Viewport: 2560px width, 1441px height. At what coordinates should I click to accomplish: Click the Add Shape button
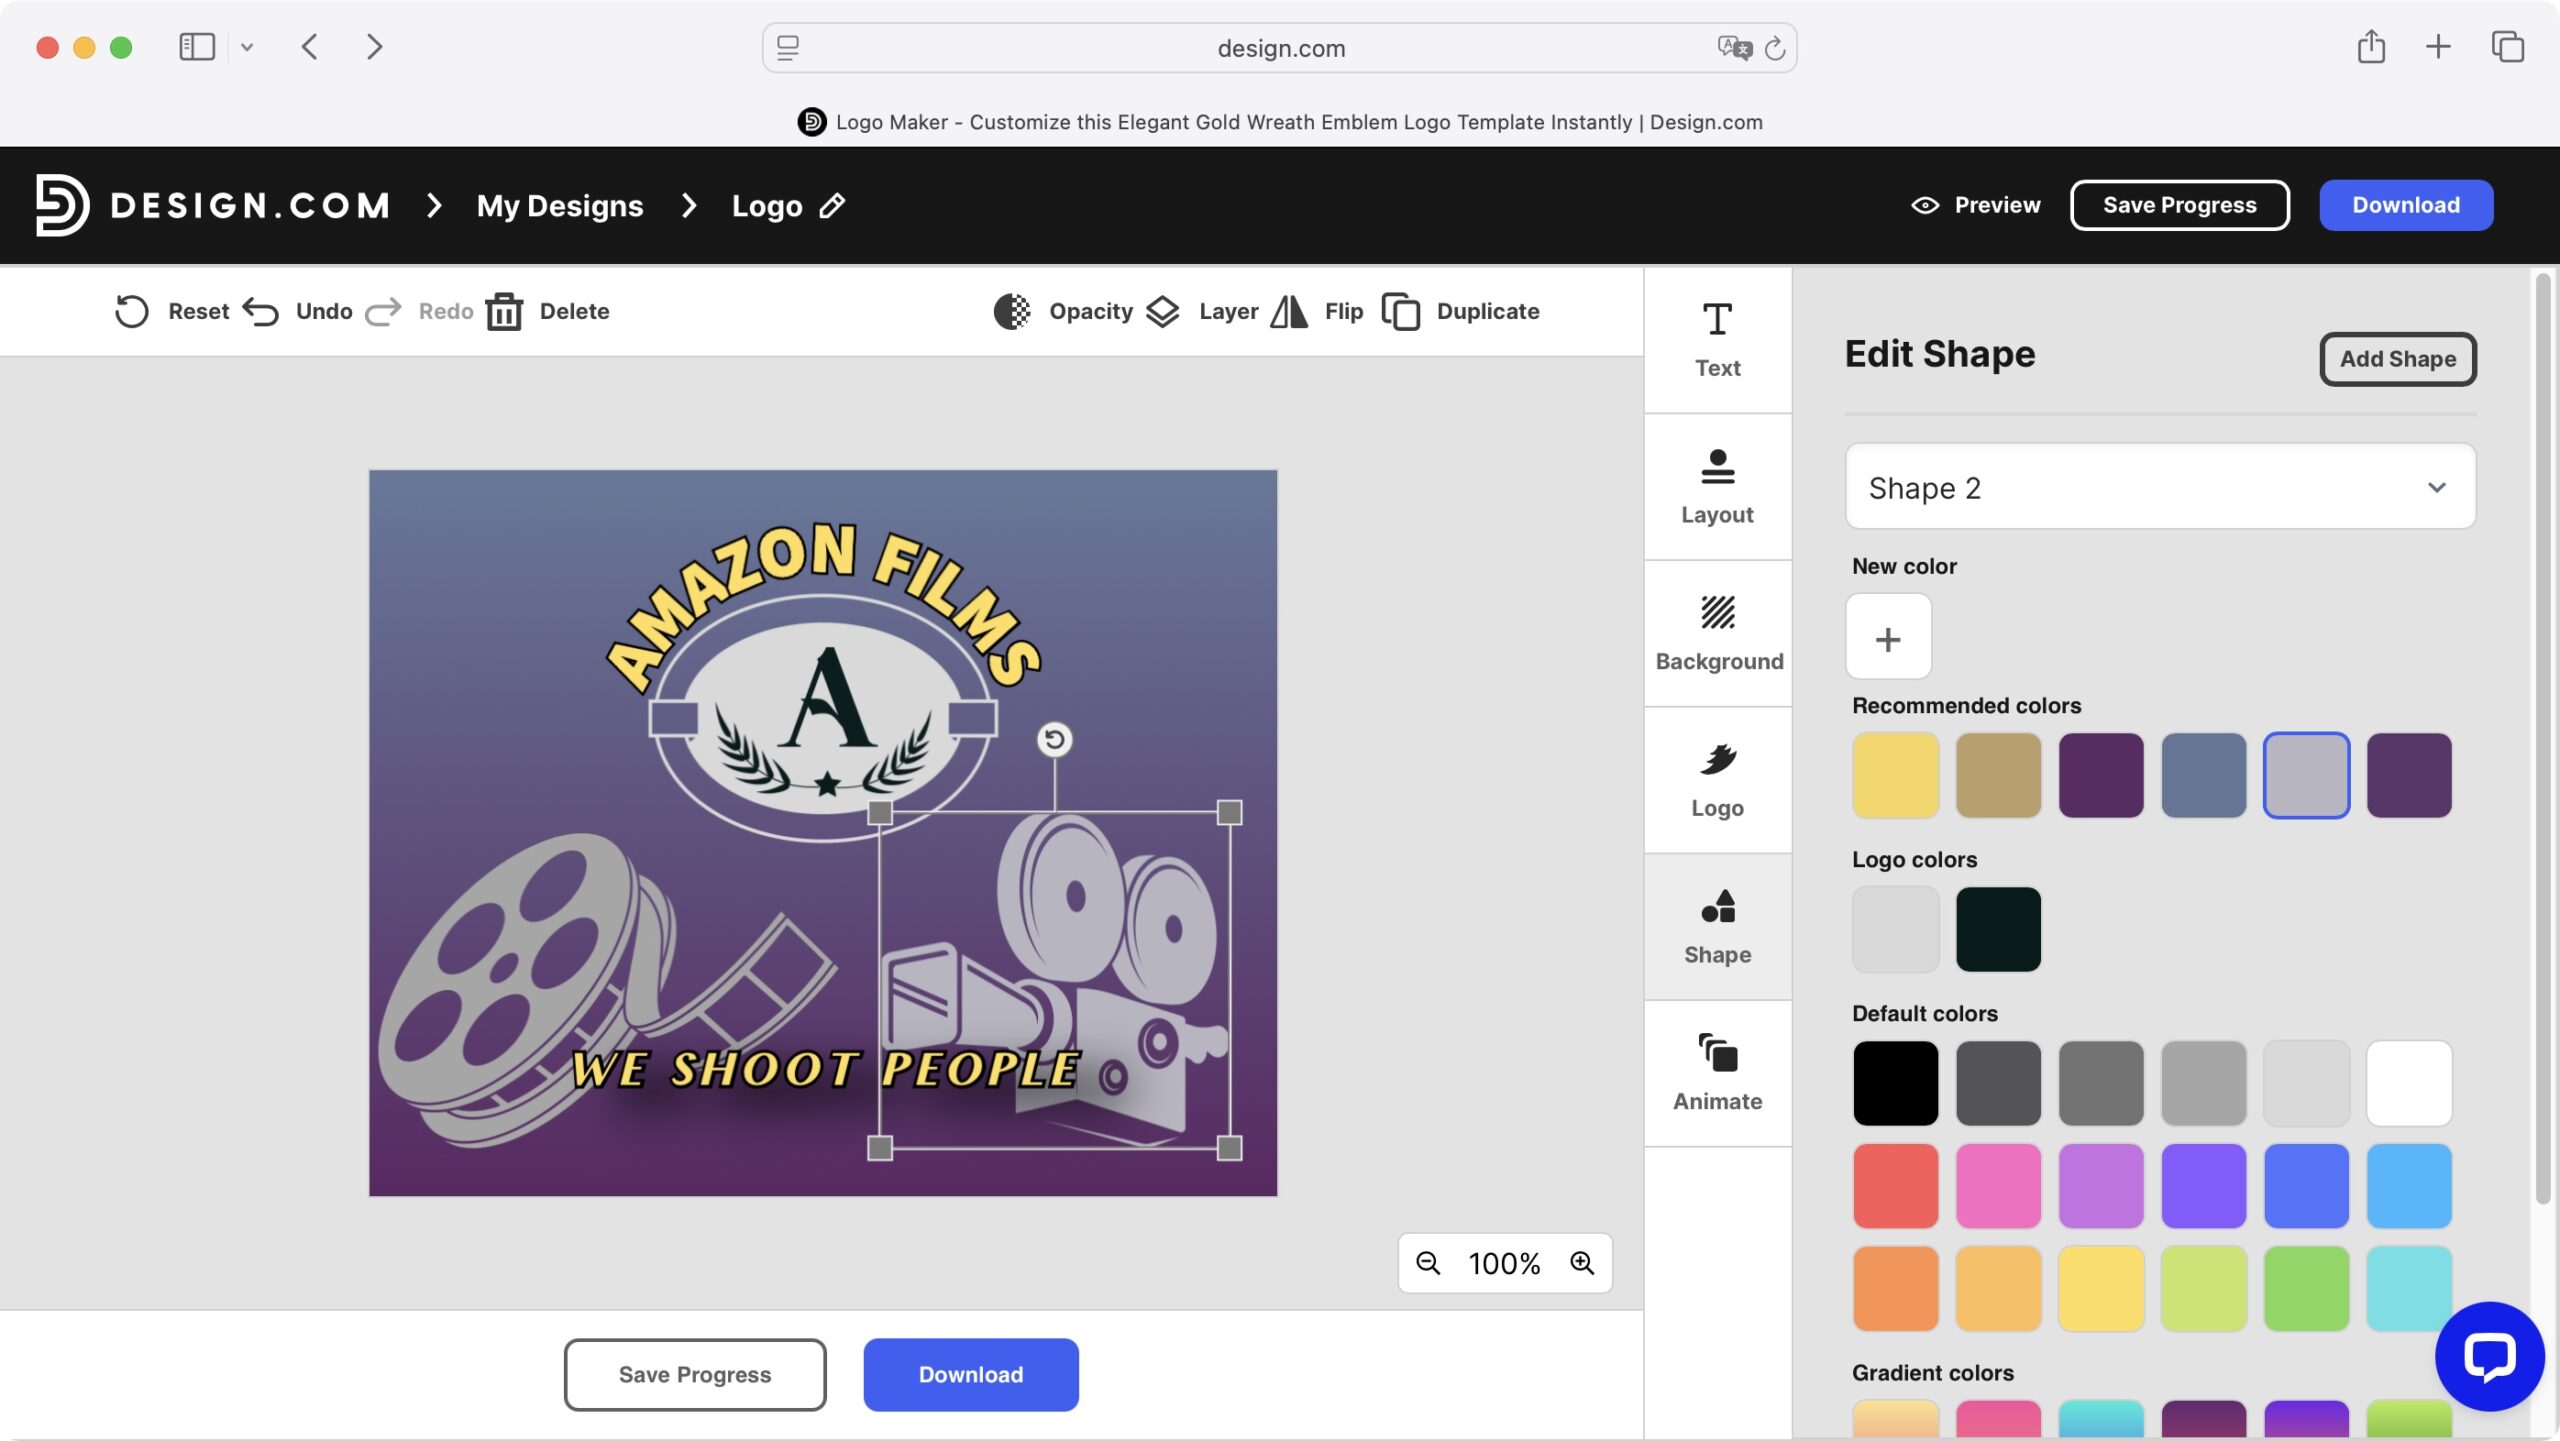tap(2397, 359)
